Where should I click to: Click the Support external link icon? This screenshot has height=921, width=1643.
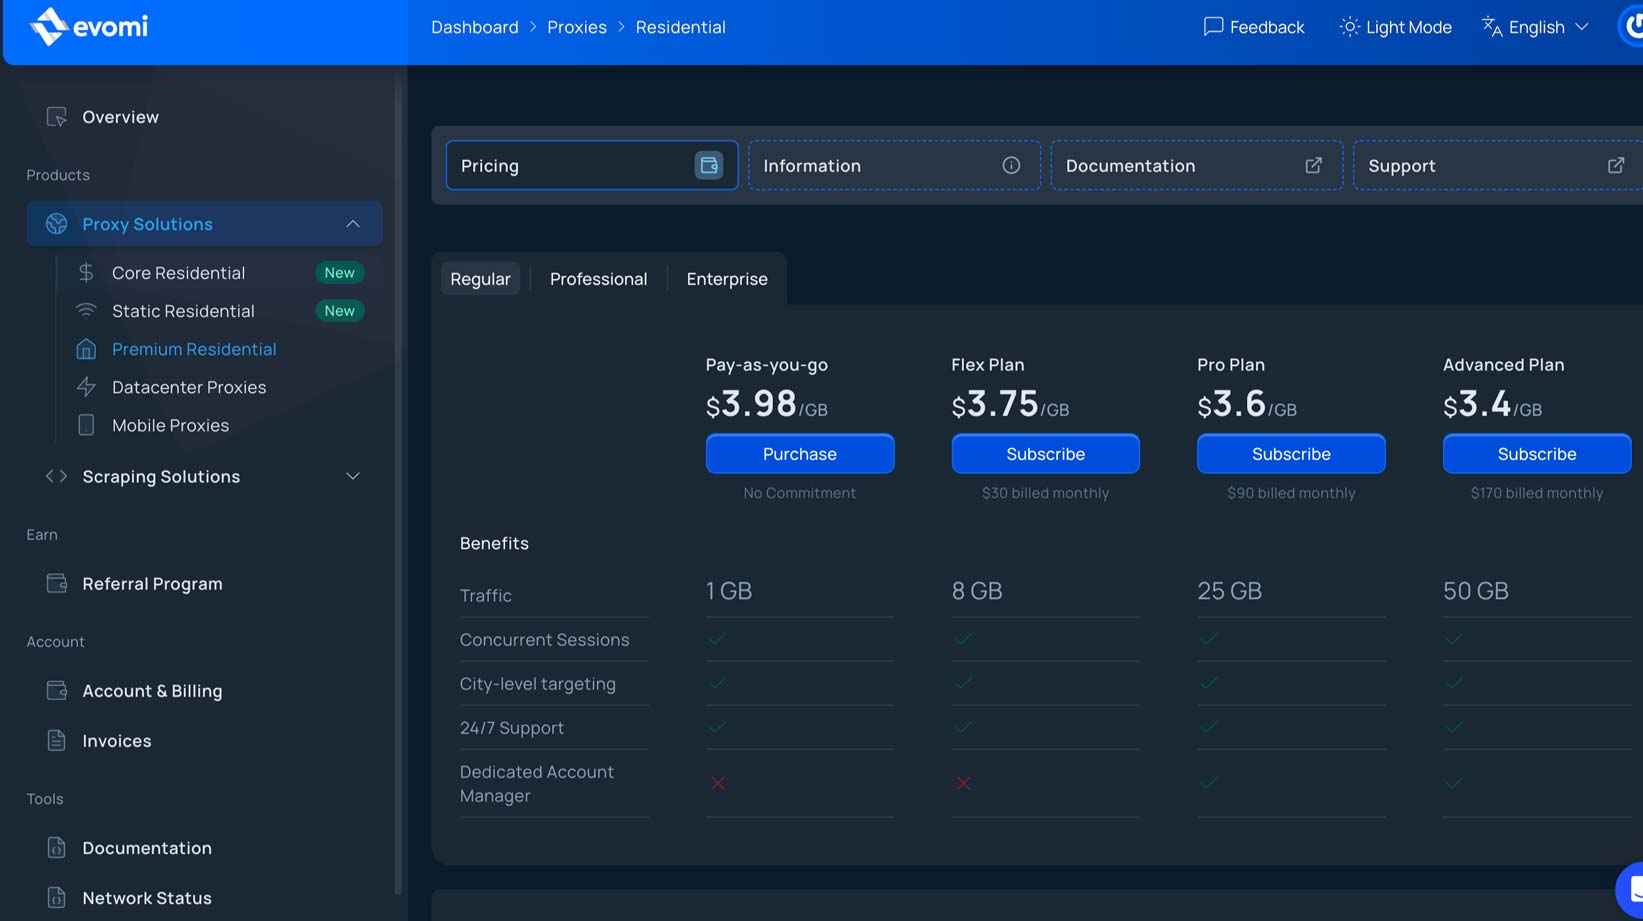(1615, 166)
